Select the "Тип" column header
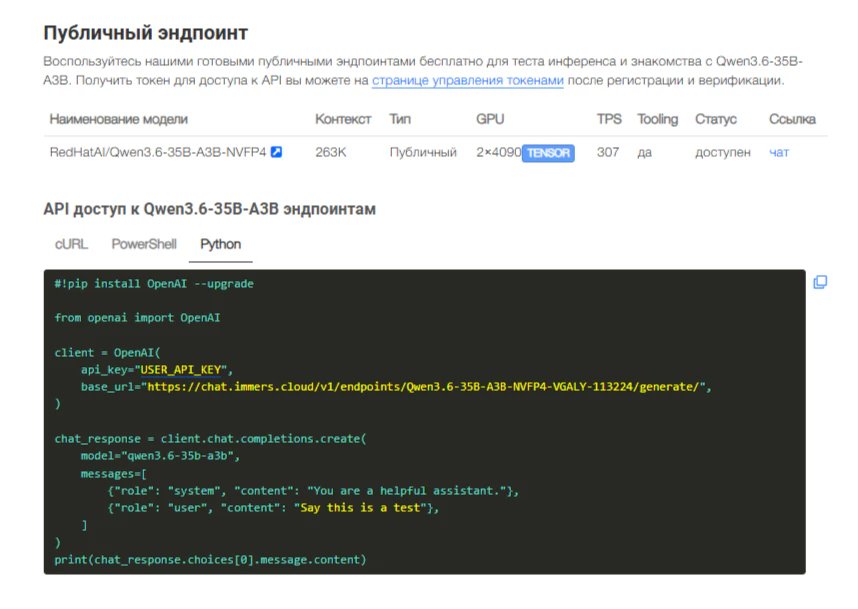Screen dimensions: 858x609 (400, 119)
